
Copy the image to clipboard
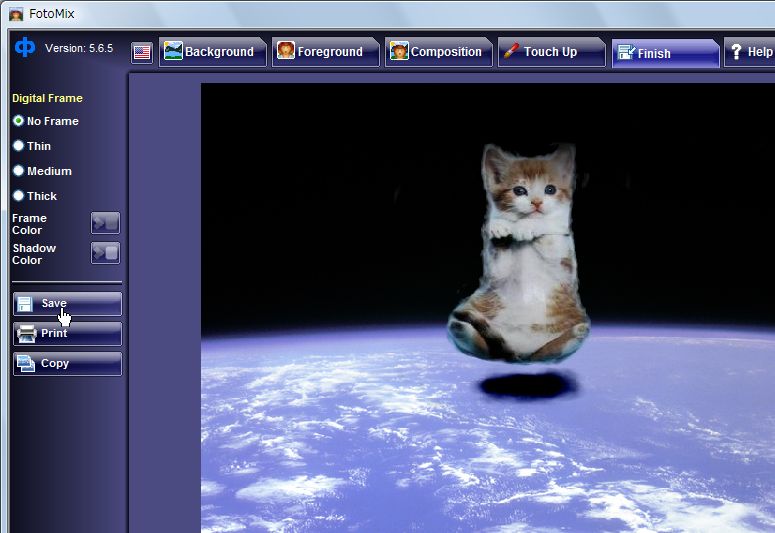tap(67, 364)
